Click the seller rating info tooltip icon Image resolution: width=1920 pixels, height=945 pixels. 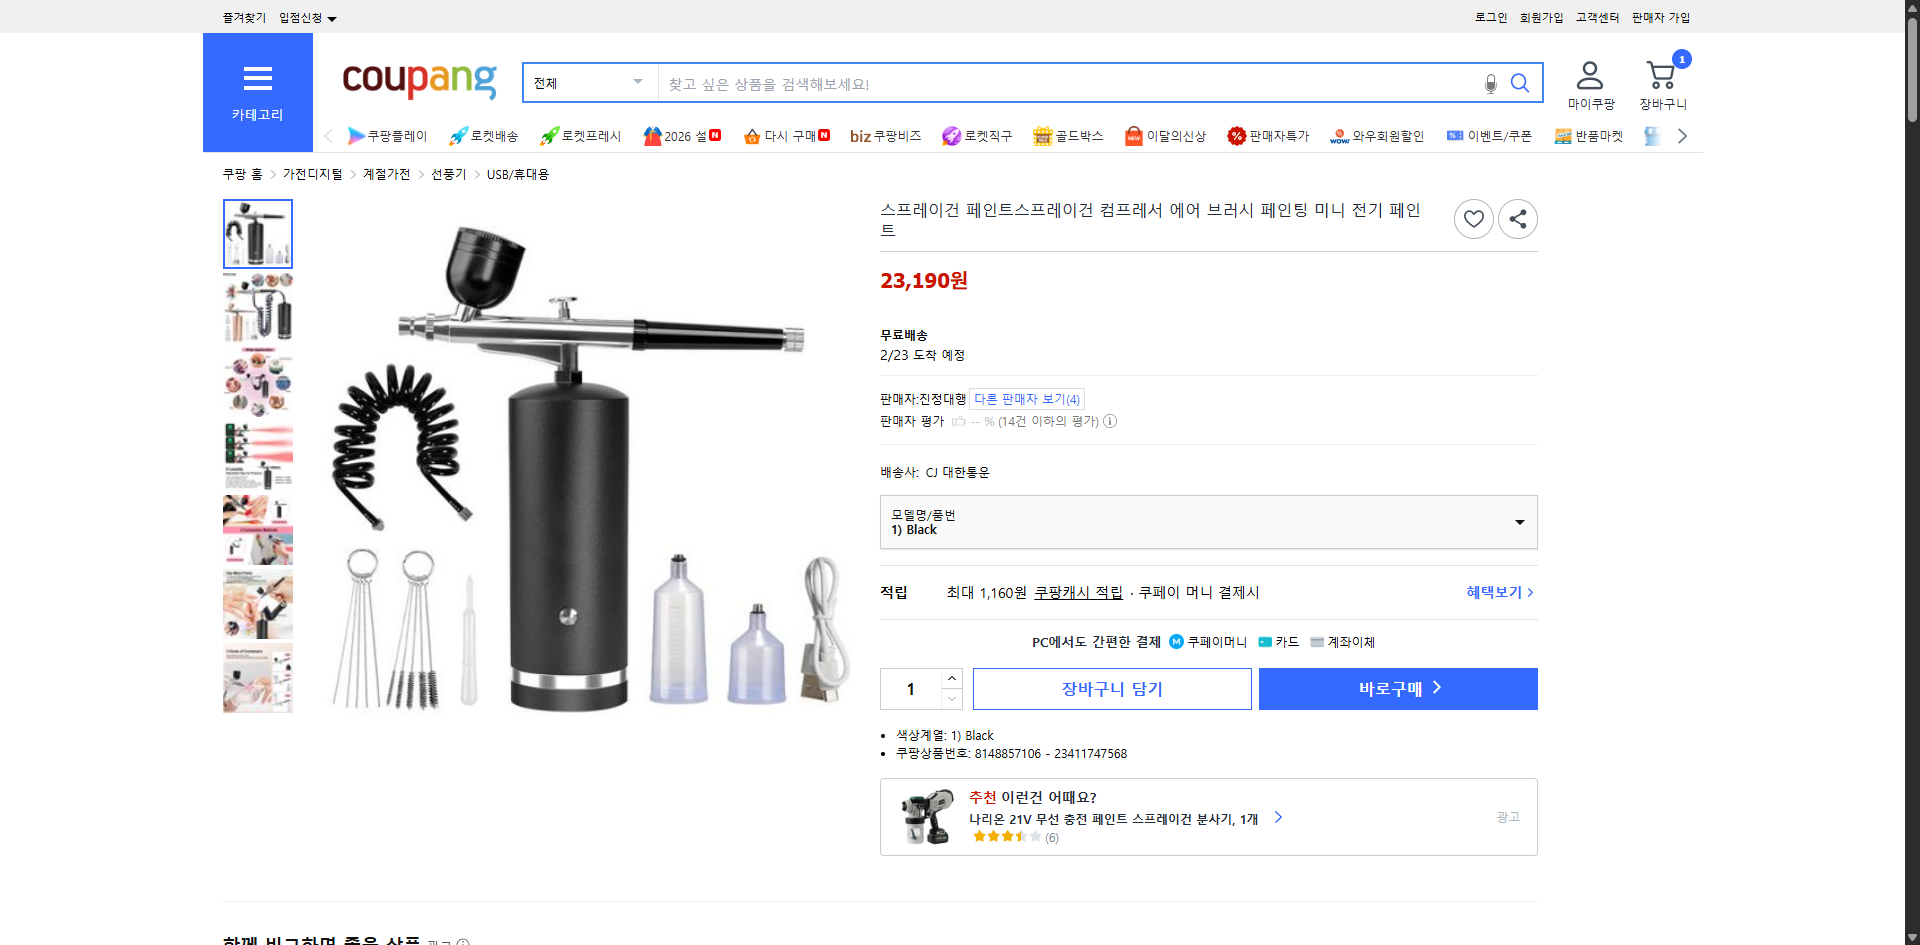1110,421
